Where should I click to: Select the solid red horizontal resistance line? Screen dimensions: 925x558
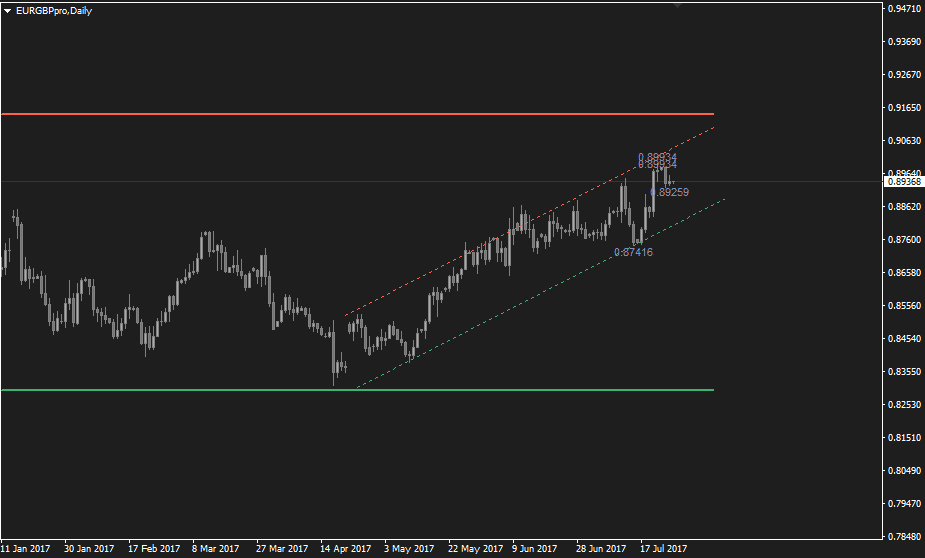[357, 114]
